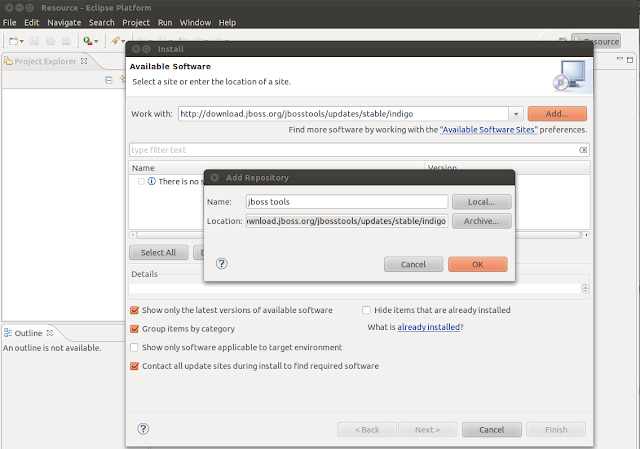
Task: Click the Resource perspective button
Action: 596,41
